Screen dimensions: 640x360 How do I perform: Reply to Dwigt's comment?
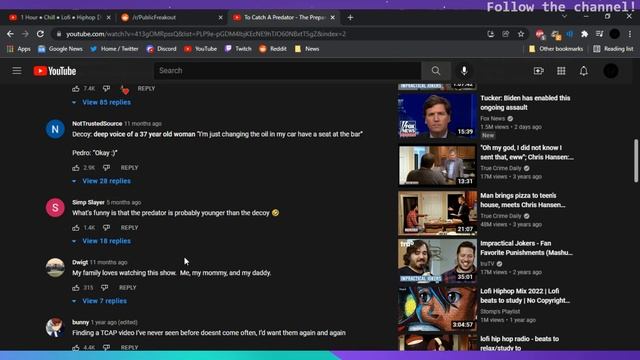pyautogui.click(x=127, y=288)
